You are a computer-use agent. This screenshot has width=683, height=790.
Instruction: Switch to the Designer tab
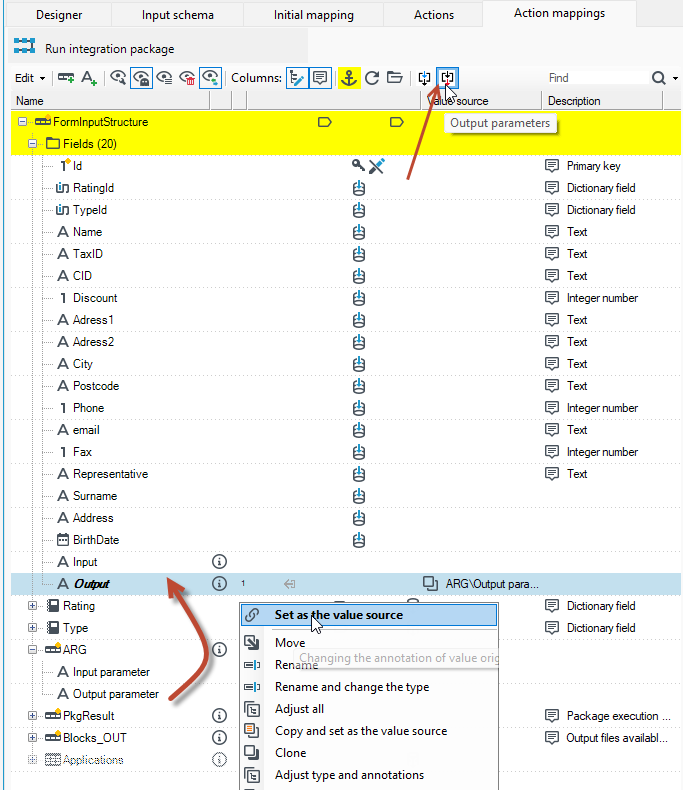pos(59,15)
